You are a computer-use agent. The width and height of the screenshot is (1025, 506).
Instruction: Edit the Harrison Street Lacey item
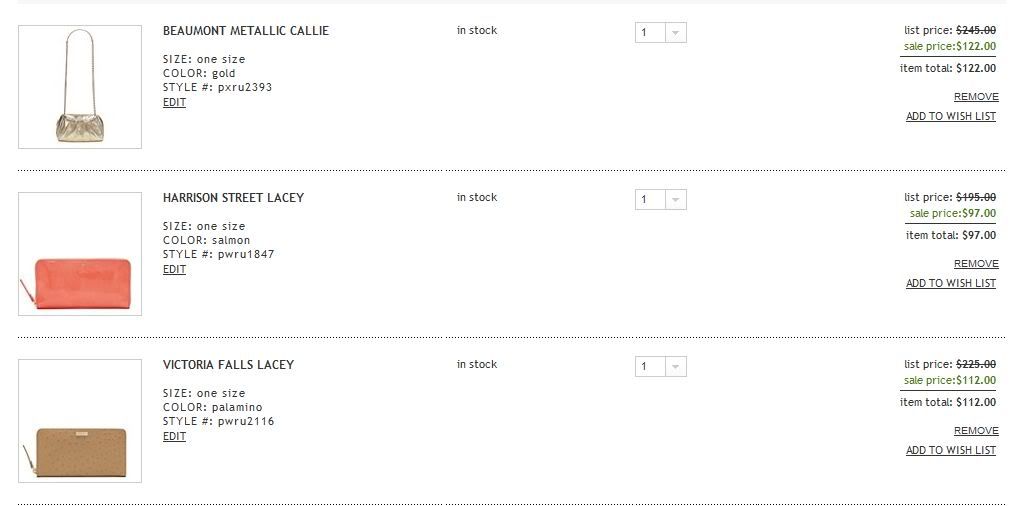pyautogui.click(x=174, y=269)
